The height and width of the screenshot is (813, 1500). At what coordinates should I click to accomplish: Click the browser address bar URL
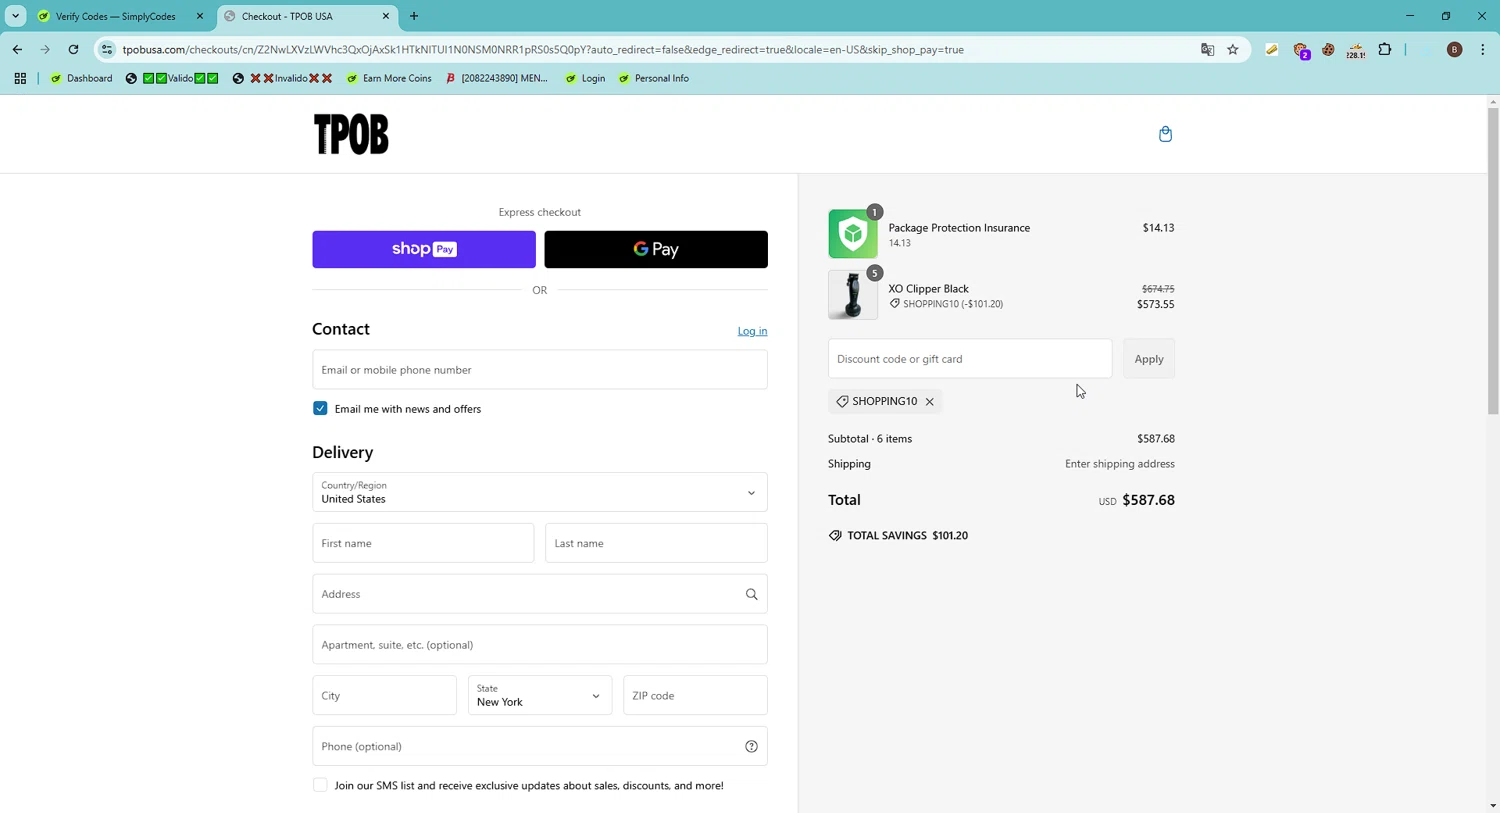click(x=543, y=49)
